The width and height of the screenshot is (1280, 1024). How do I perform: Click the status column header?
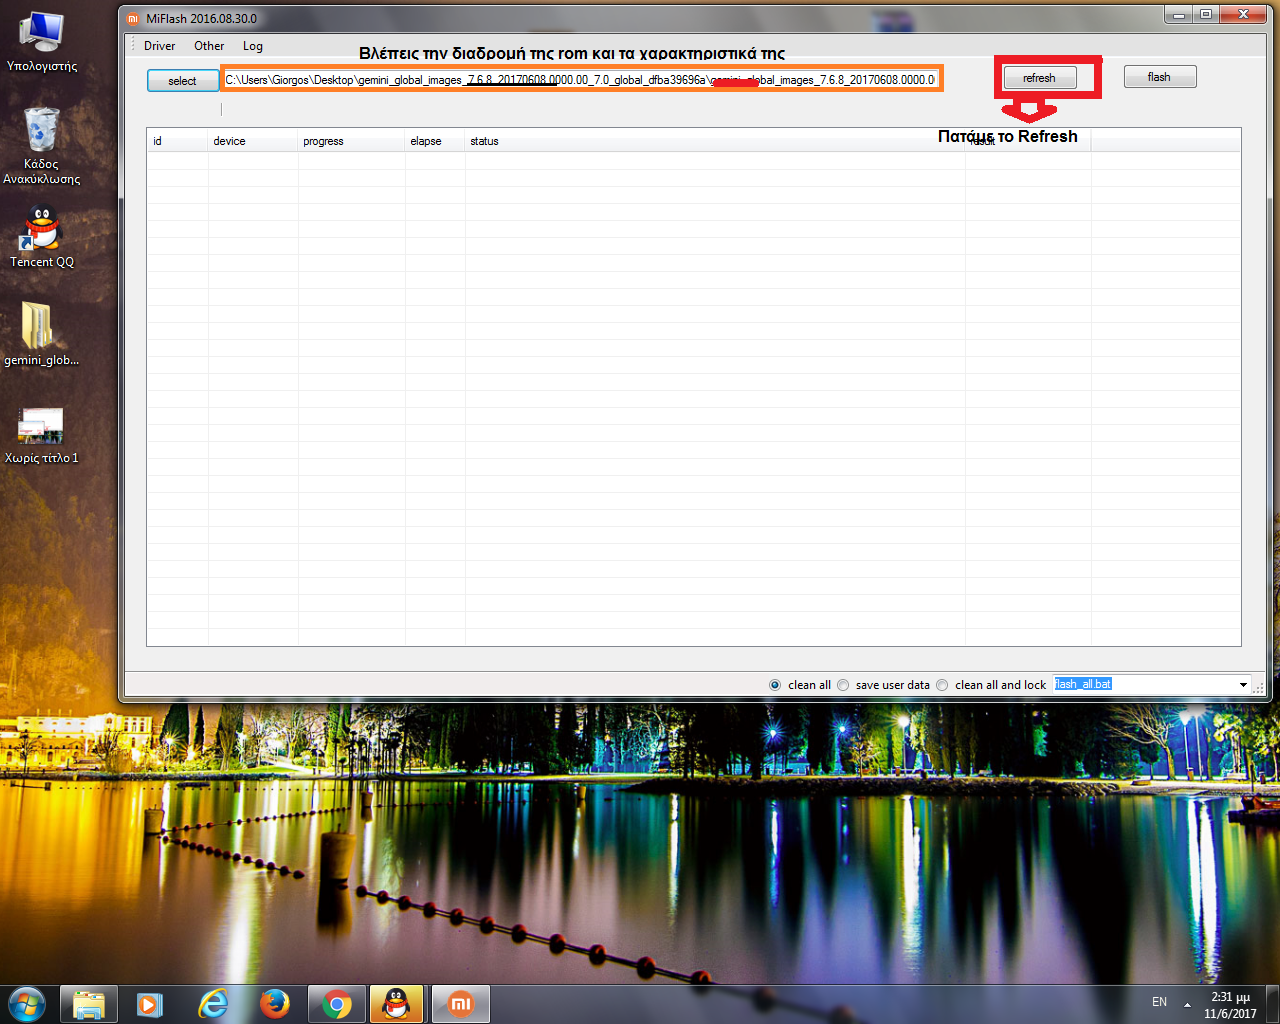[715, 141]
